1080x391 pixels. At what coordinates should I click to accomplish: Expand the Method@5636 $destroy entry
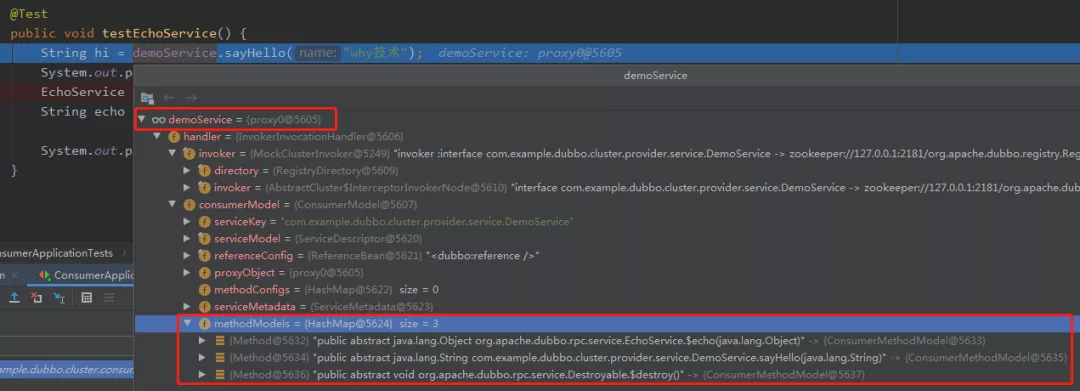[202, 374]
